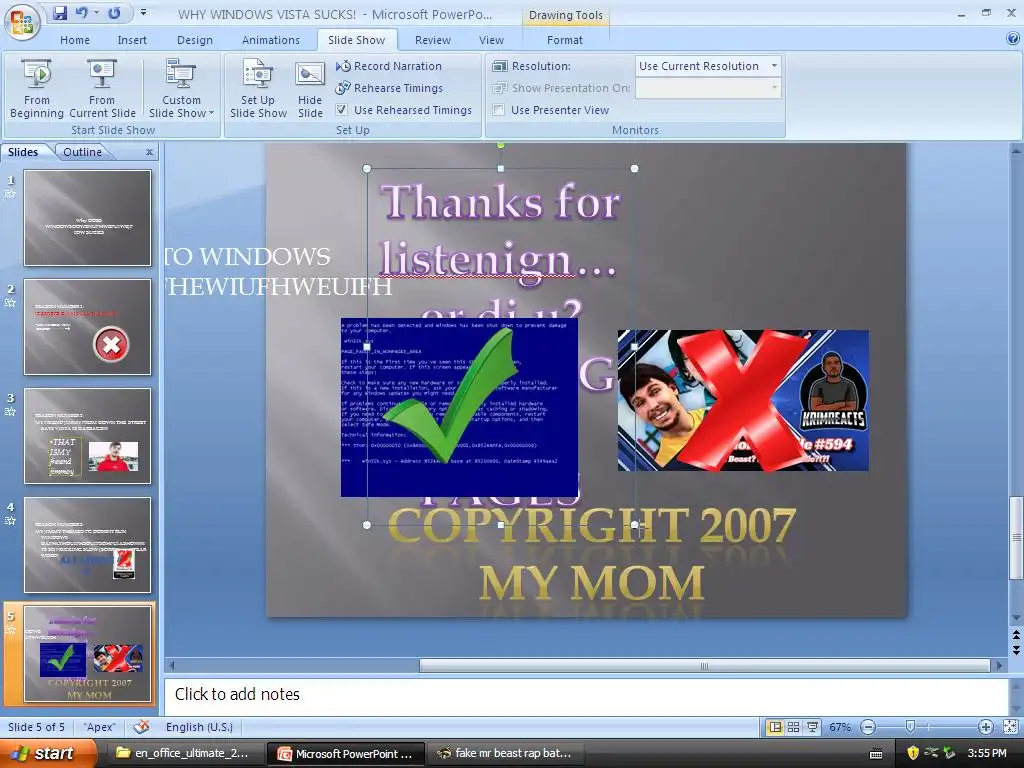This screenshot has height=768, width=1024.
Task: Start slide show From Beginning
Action: [x=37, y=88]
